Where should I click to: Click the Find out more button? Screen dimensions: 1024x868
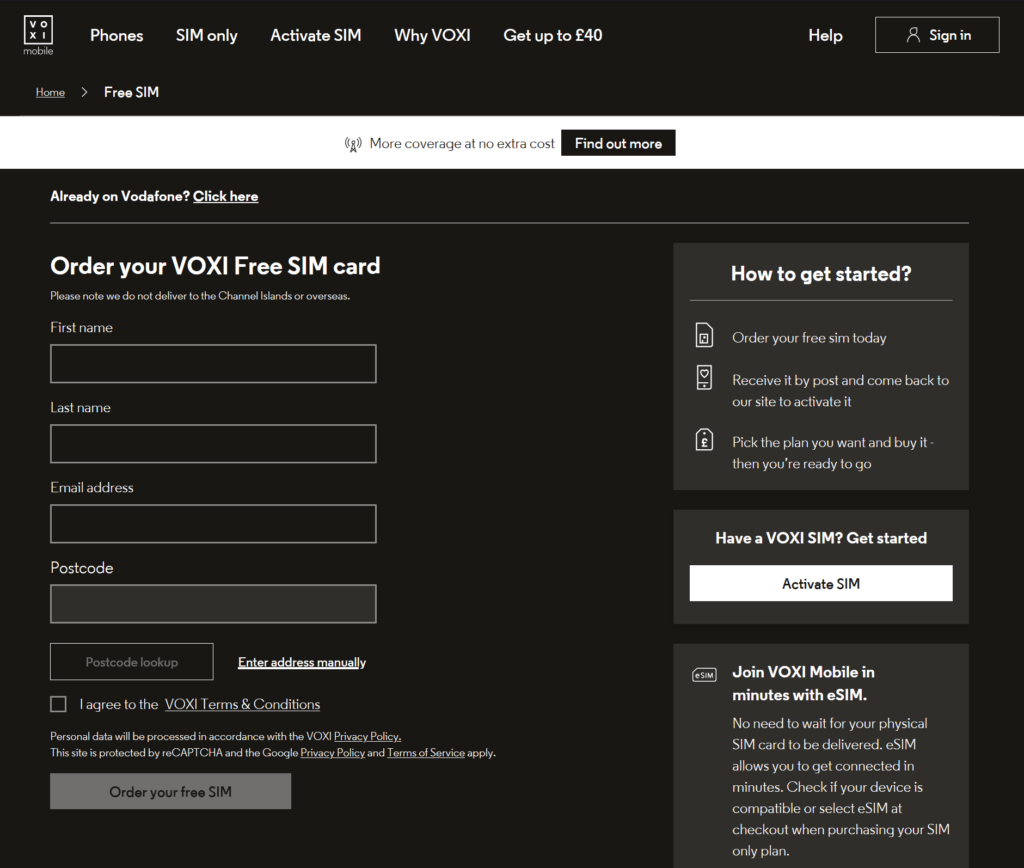click(x=618, y=143)
